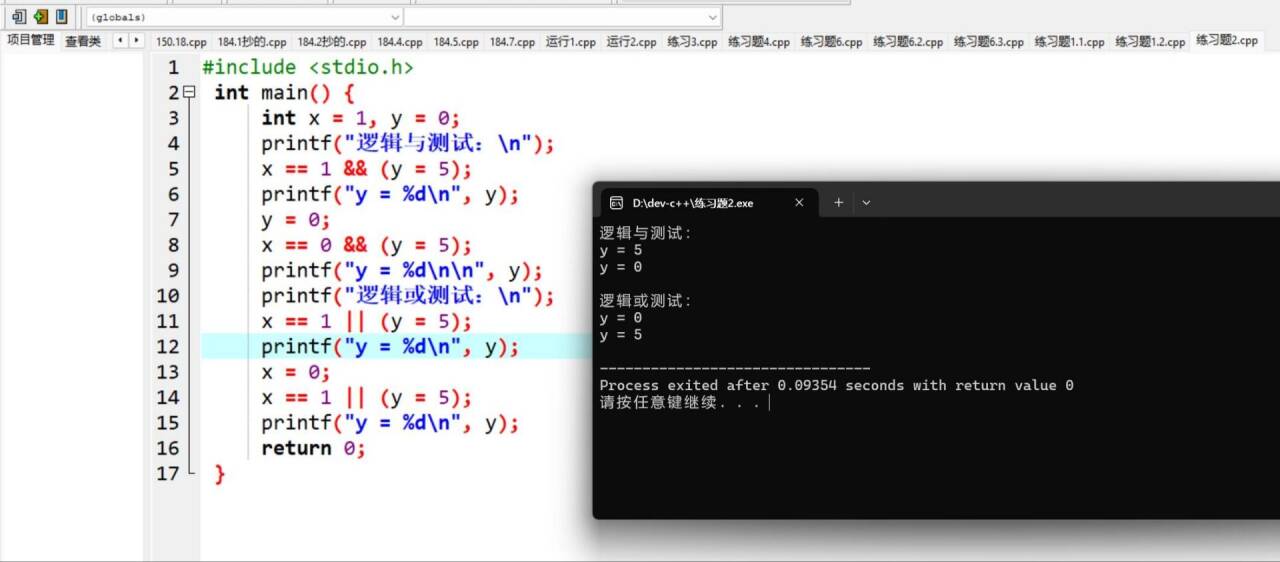Viewport: 1280px width, 562px height.
Task: Open the 184.5.cpp file tab
Action: pyautogui.click(x=456, y=42)
